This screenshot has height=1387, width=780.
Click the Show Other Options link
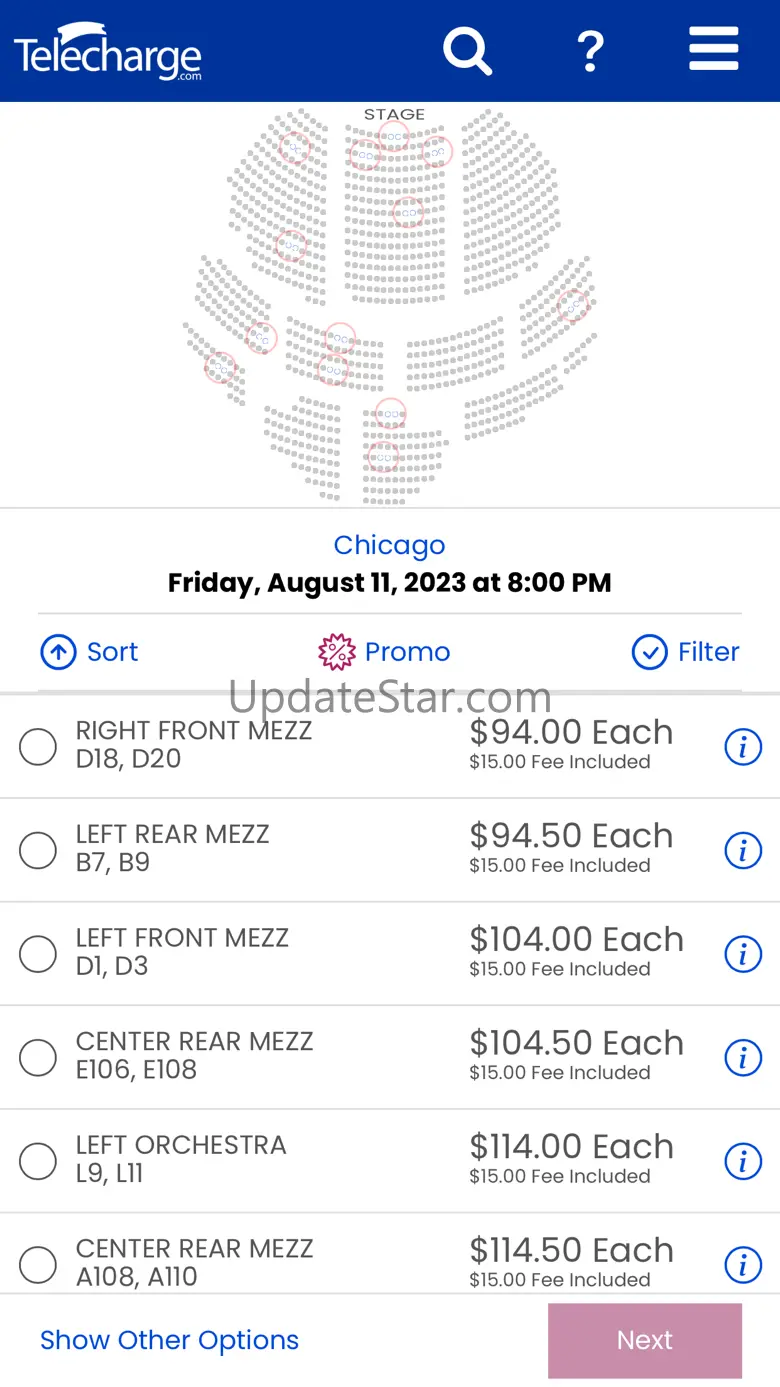pyautogui.click(x=169, y=1340)
